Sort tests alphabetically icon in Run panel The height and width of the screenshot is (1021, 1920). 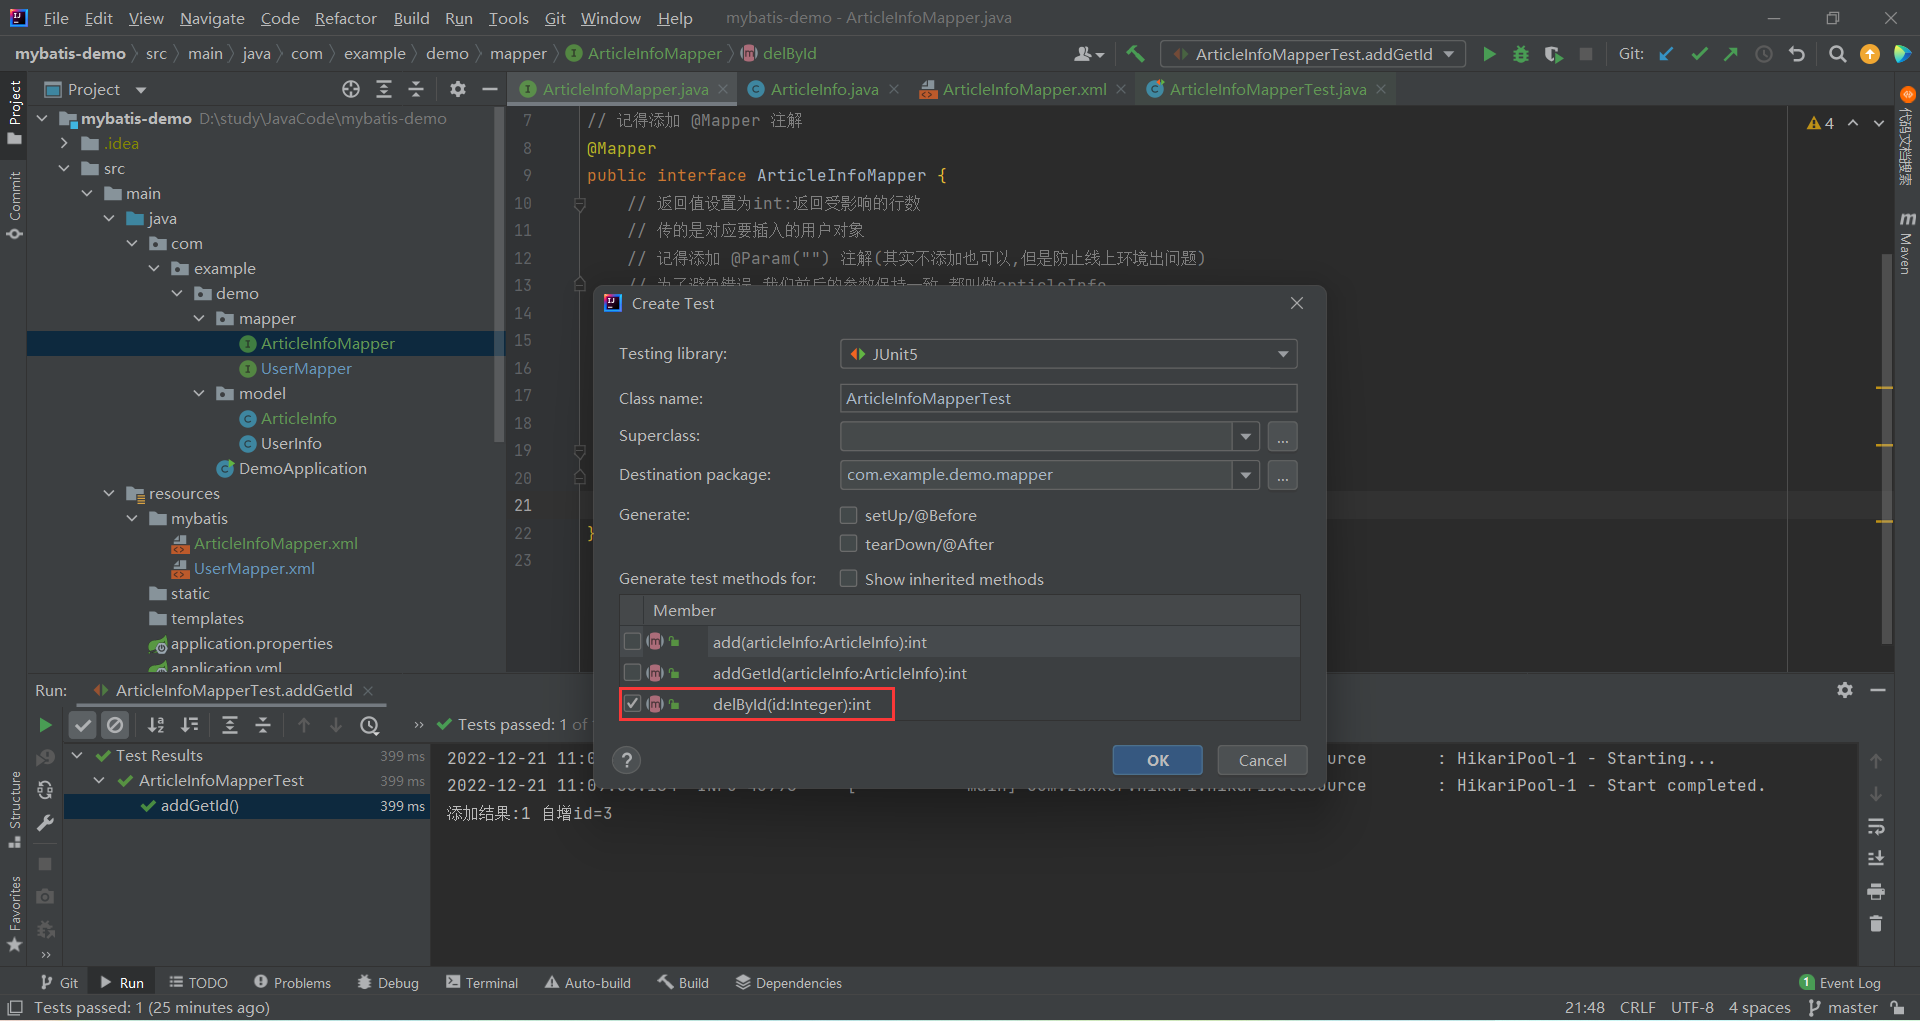click(156, 725)
